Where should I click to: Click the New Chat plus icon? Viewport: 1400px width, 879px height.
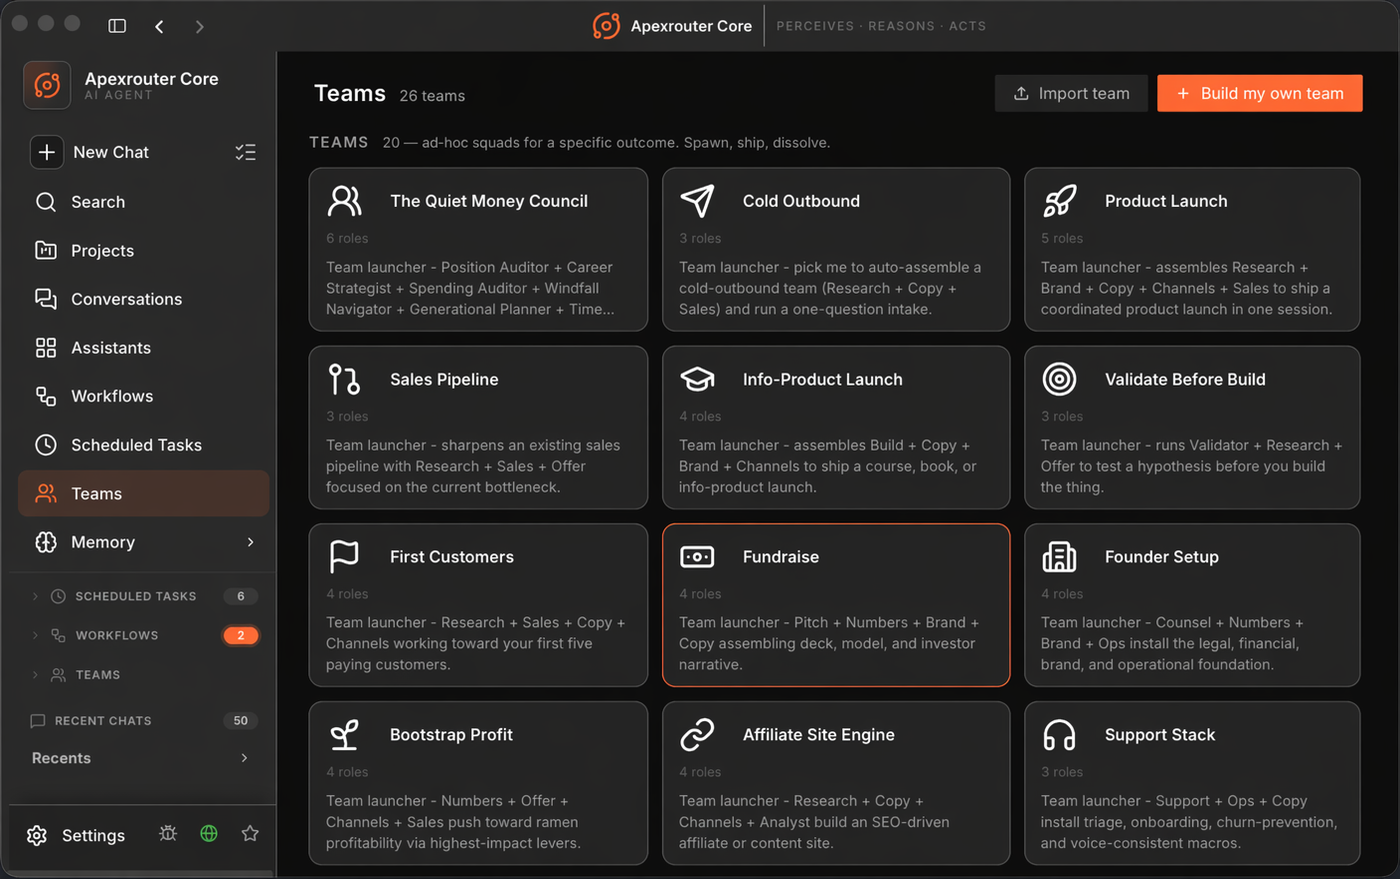click(46, 152)
